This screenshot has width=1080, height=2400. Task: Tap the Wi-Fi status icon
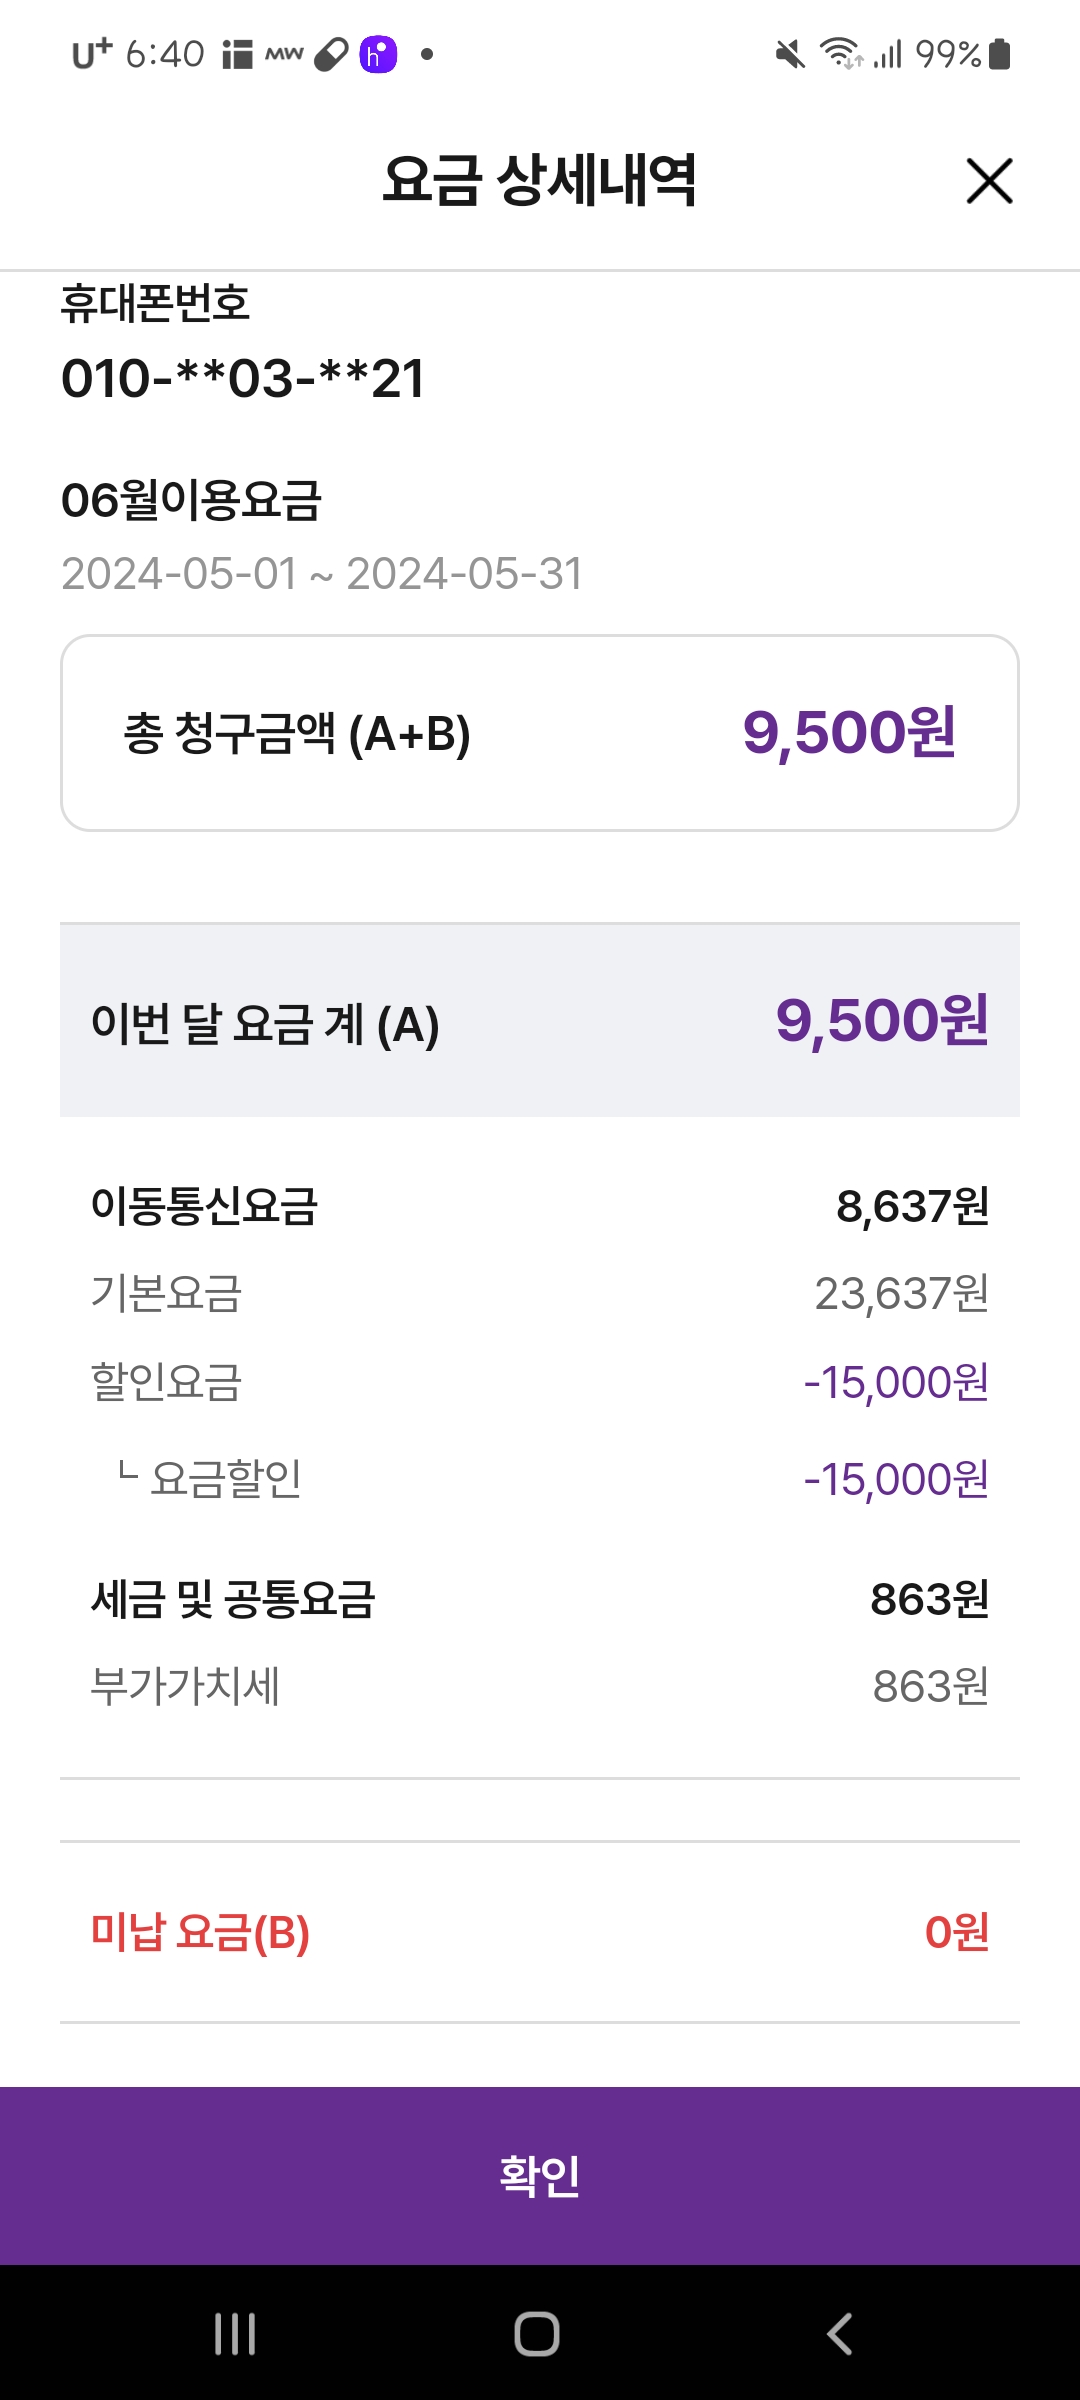coord(840,53)
